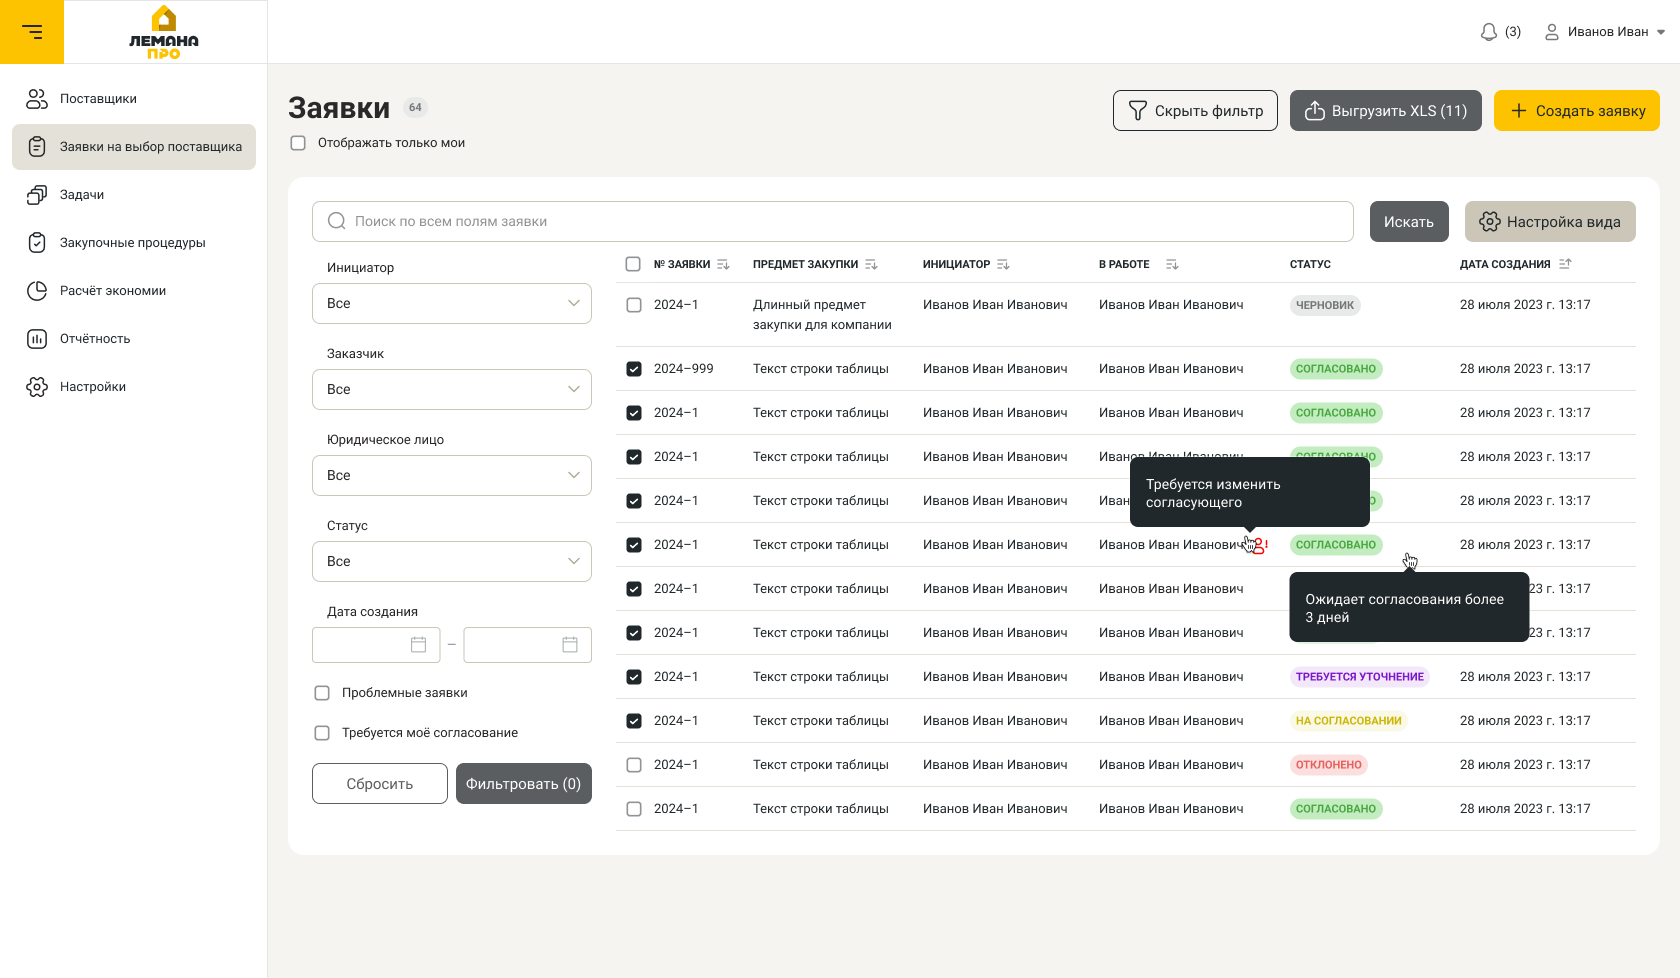
Task: Focus the search field Поиск по всем полям
Action: click(833, 222)
